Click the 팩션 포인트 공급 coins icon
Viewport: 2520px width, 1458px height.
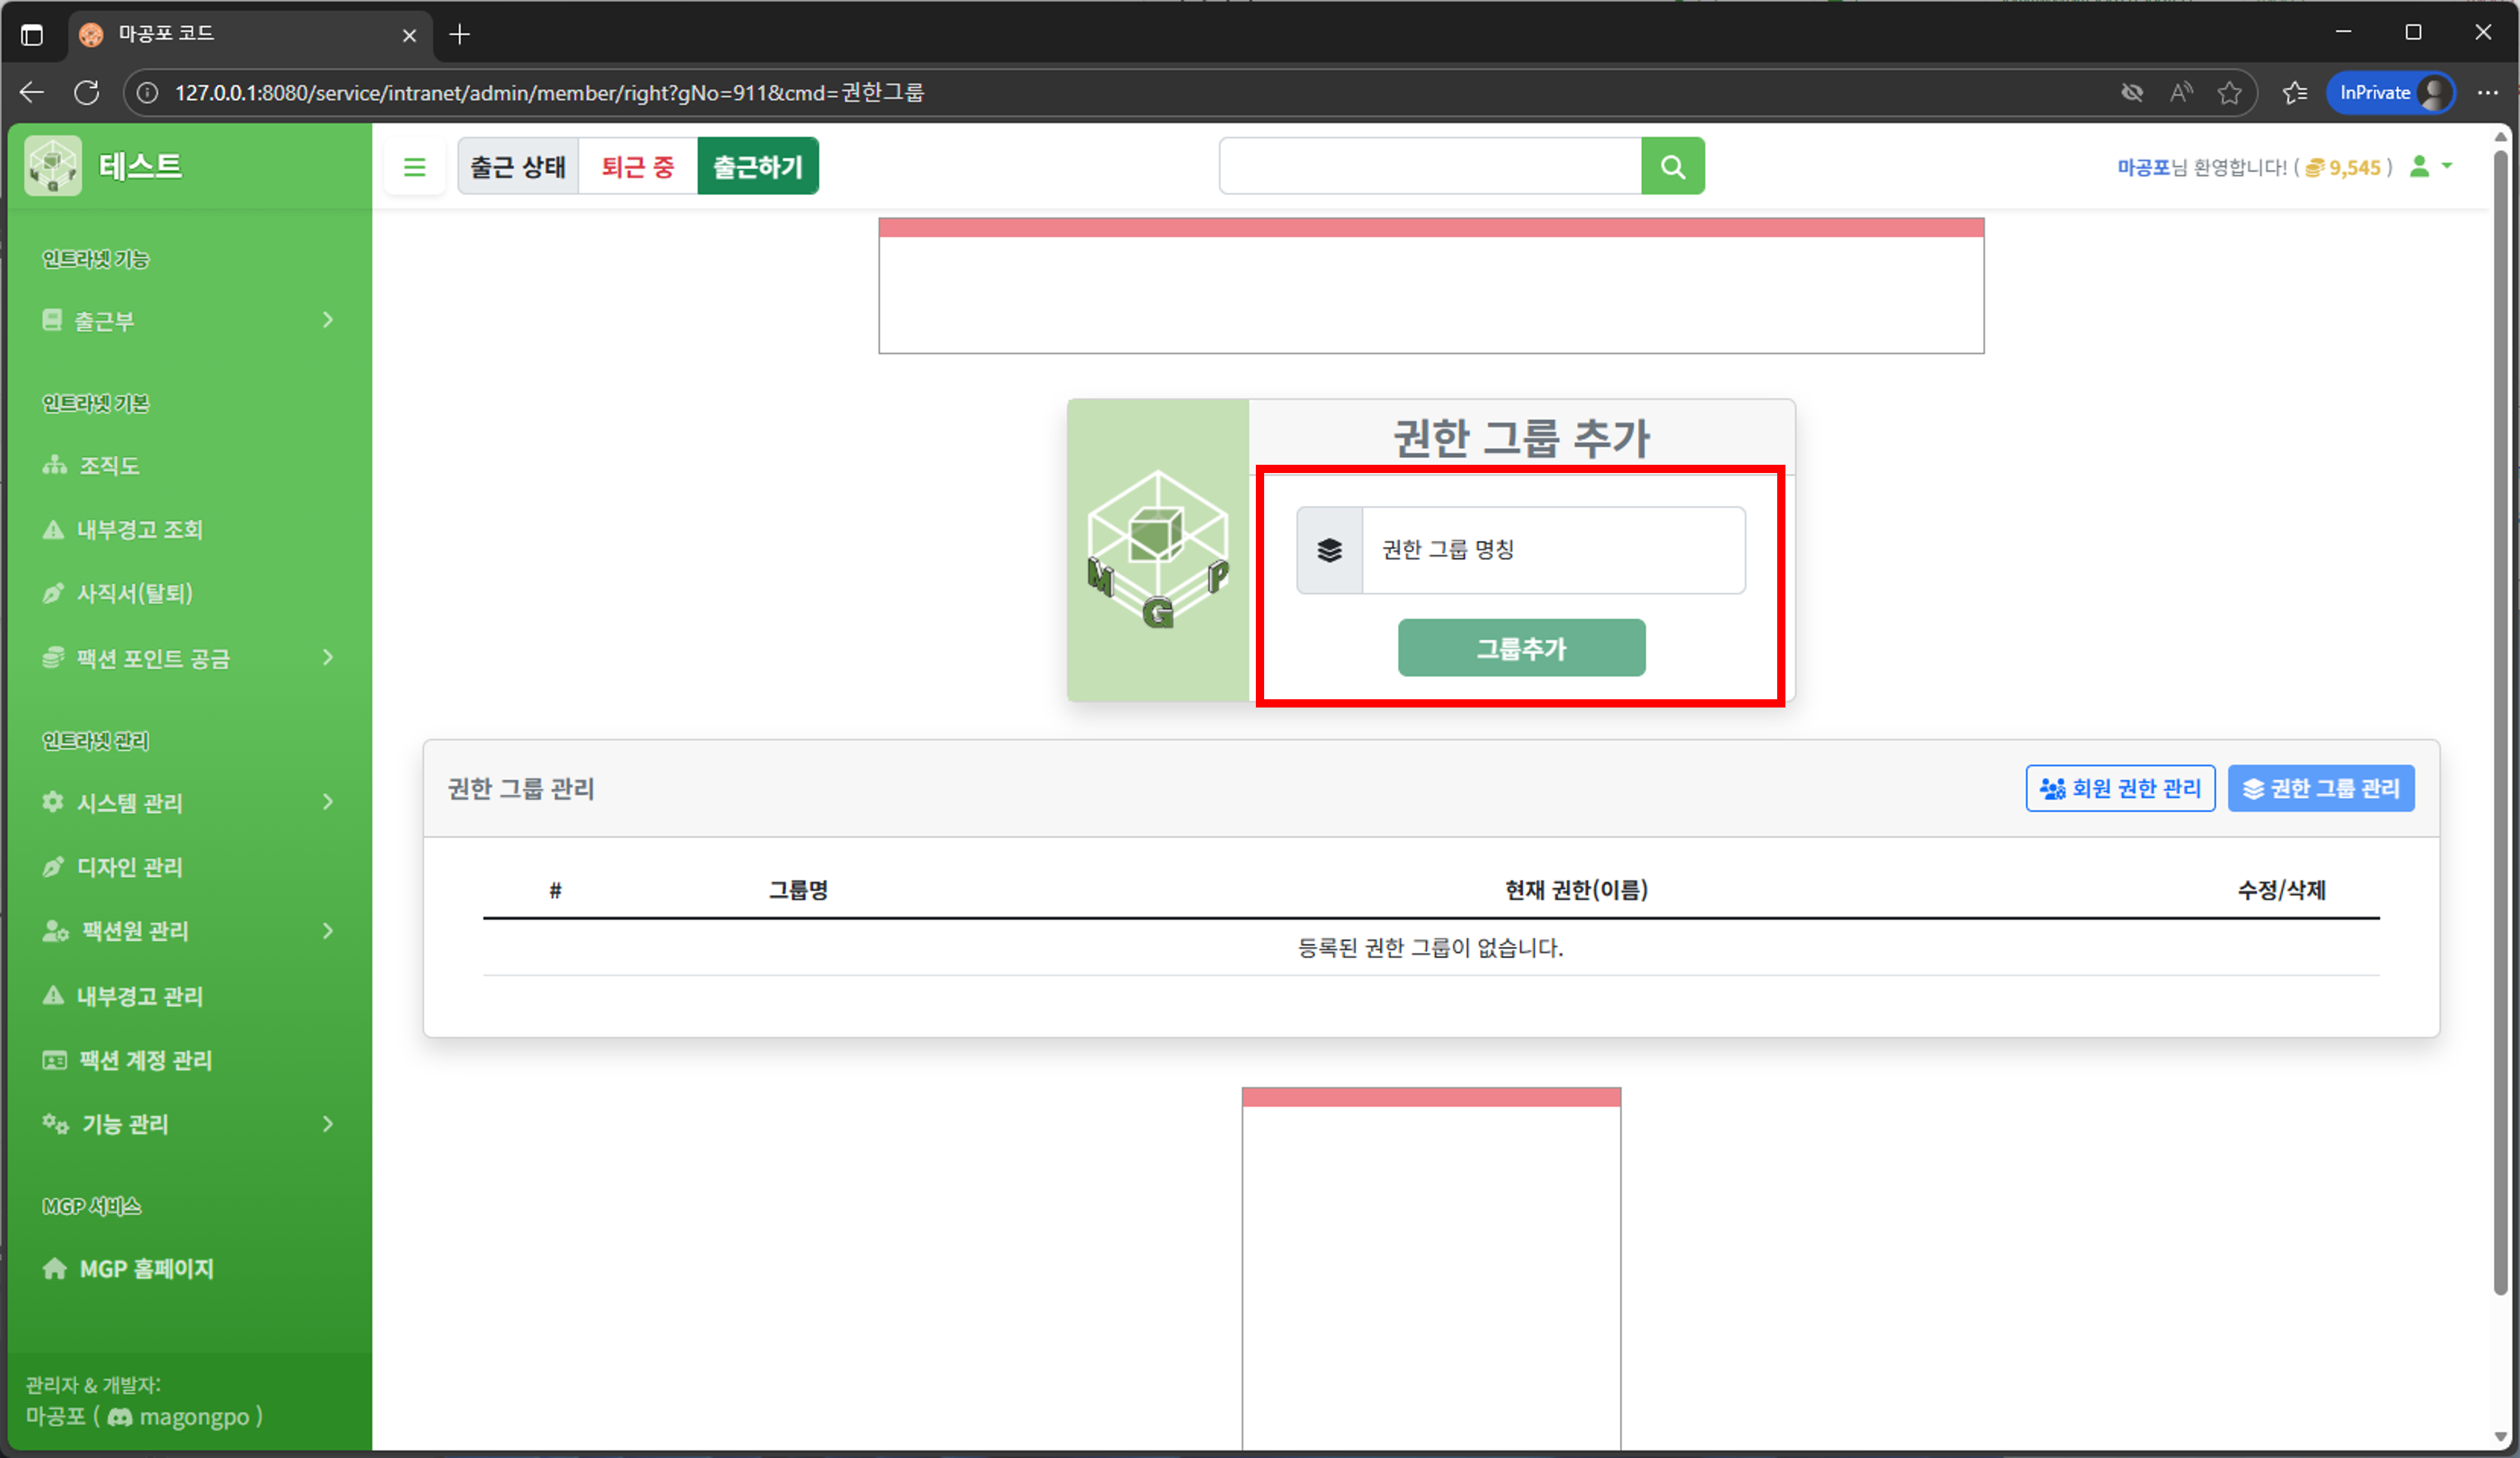[53, 658]
